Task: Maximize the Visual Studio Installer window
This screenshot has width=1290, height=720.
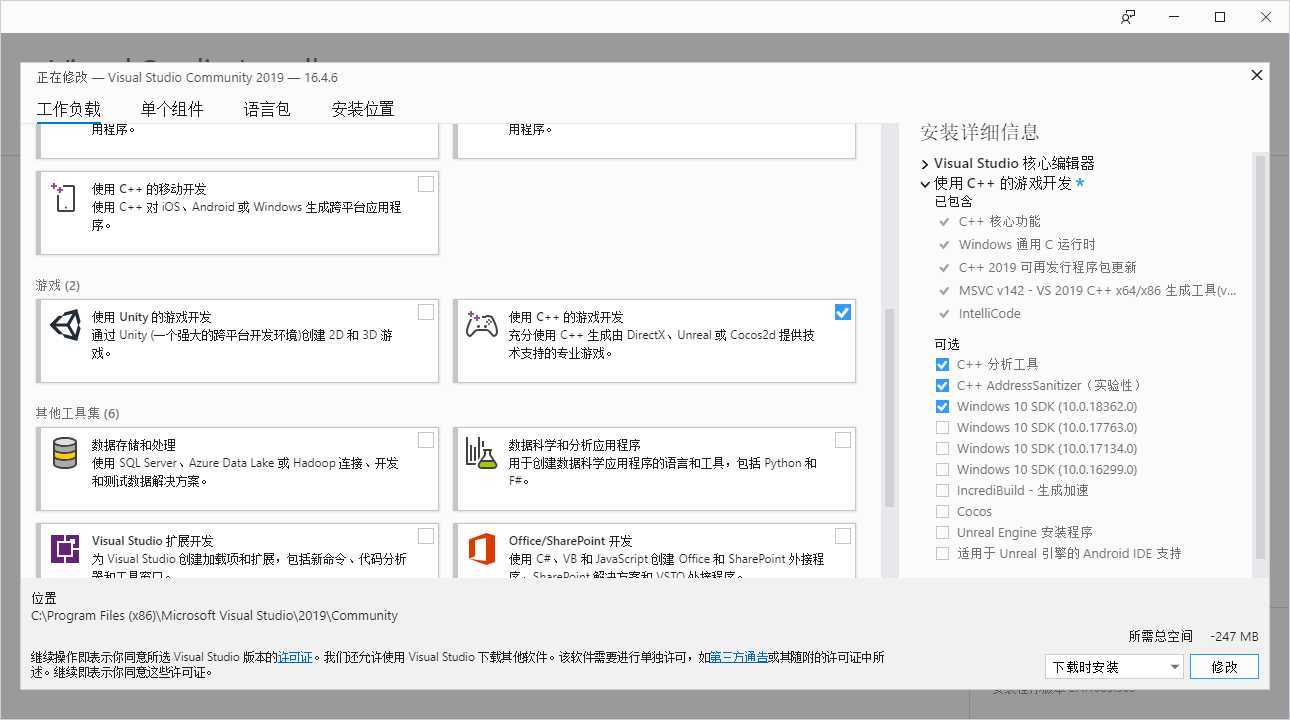Action: (x=1220, y=17)
